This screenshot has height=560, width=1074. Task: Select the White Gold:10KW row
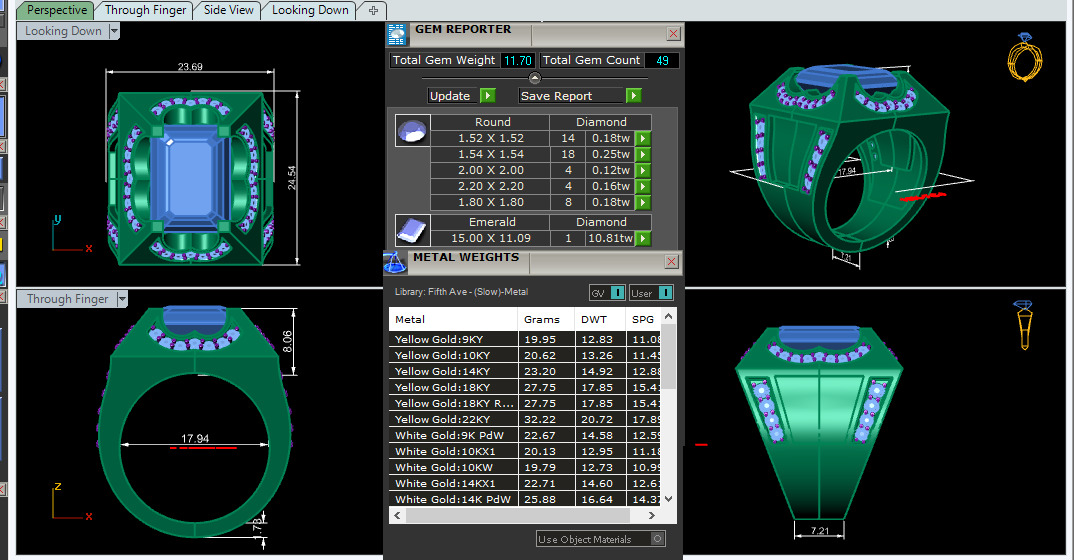(525, 468)
